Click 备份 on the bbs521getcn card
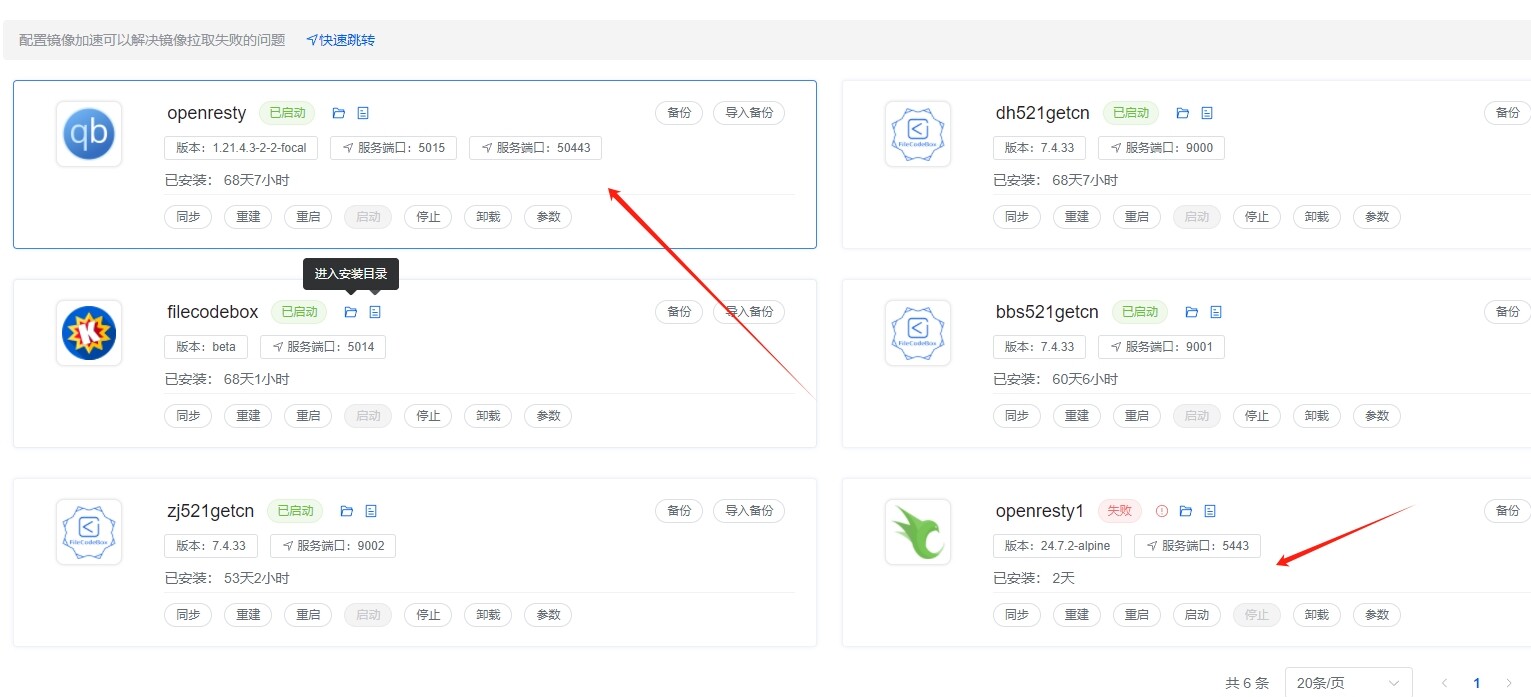The image size is (1531, 697). 1507,312
